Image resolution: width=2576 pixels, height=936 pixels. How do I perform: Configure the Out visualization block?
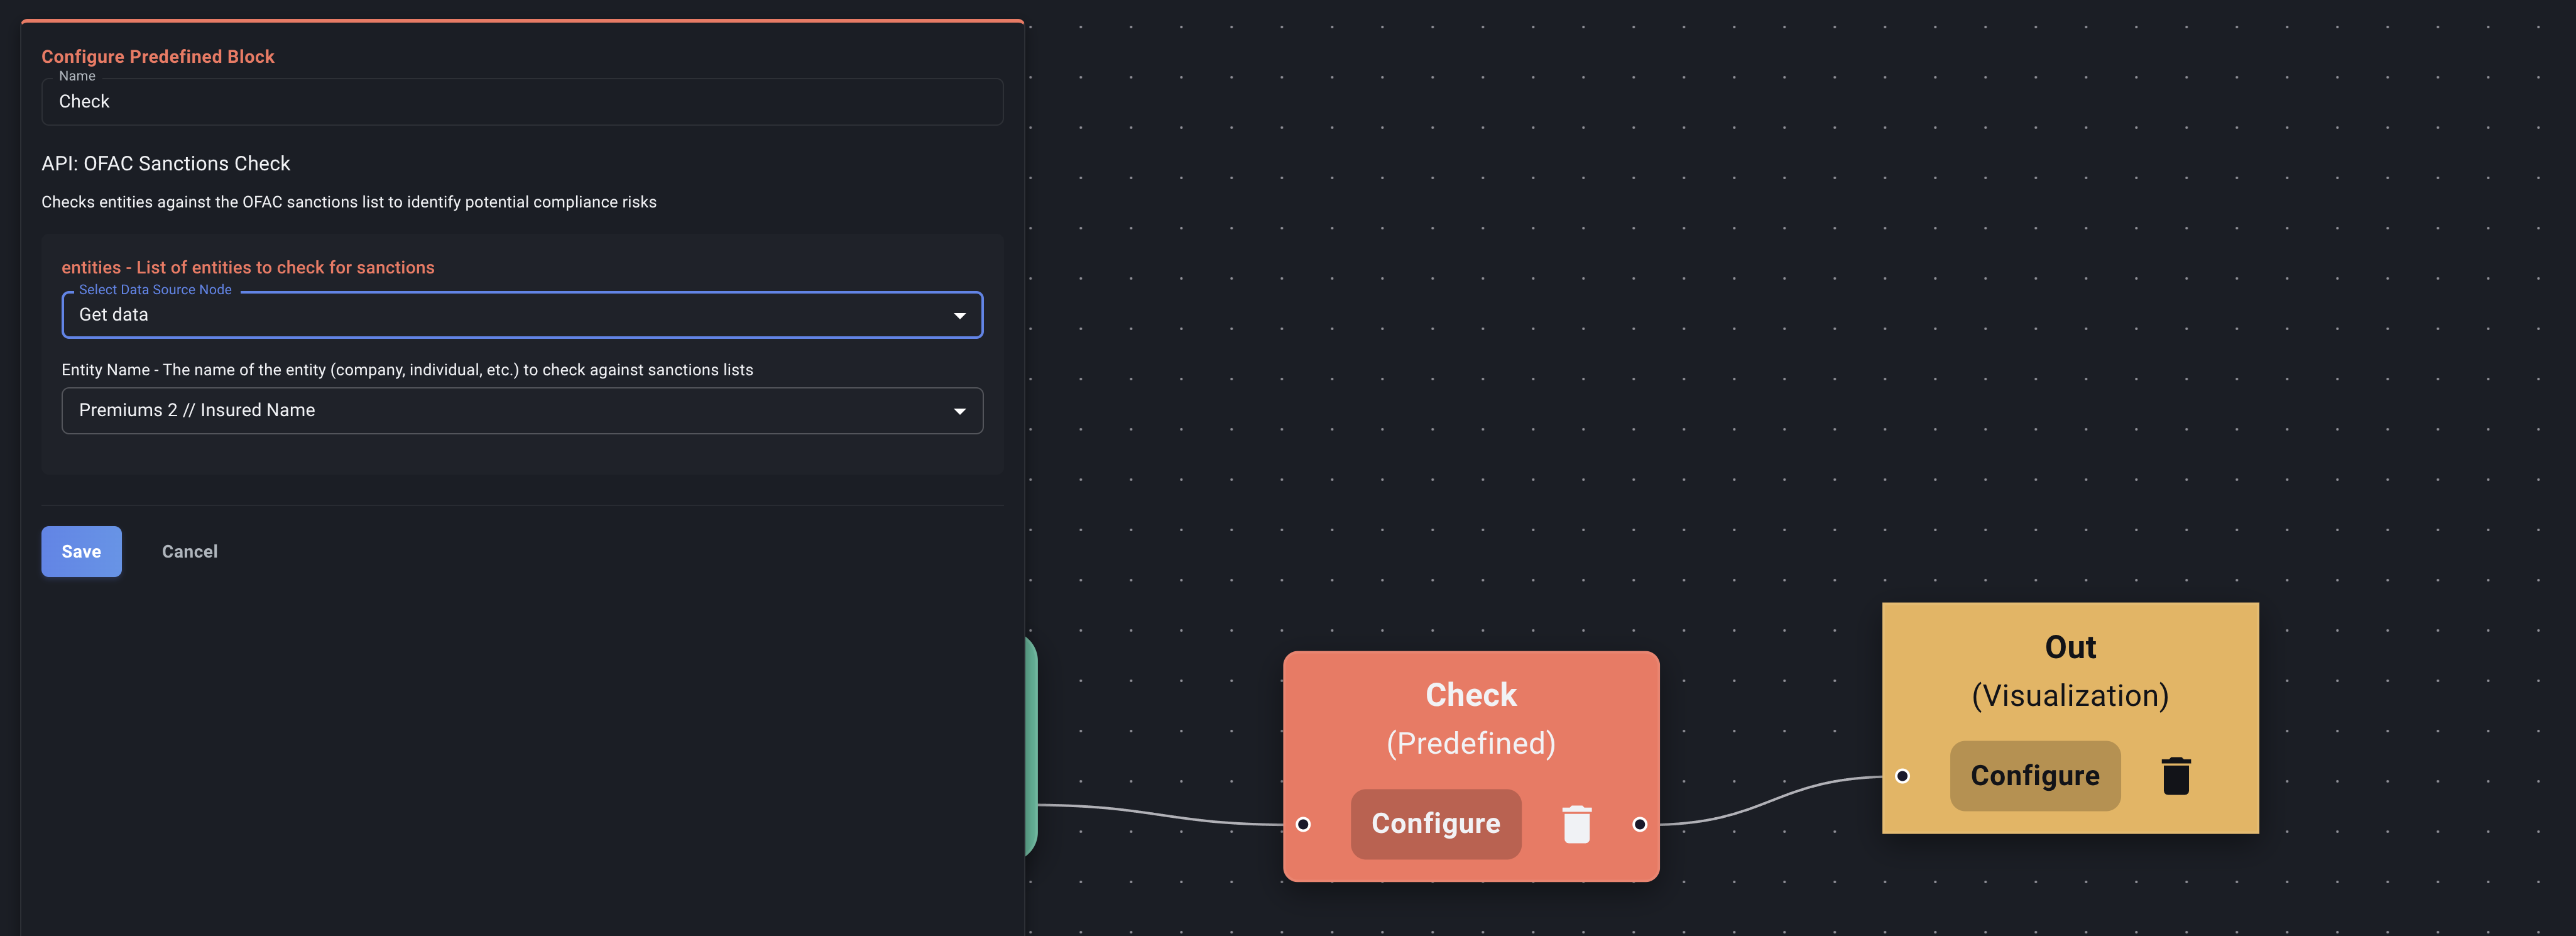2035,775
